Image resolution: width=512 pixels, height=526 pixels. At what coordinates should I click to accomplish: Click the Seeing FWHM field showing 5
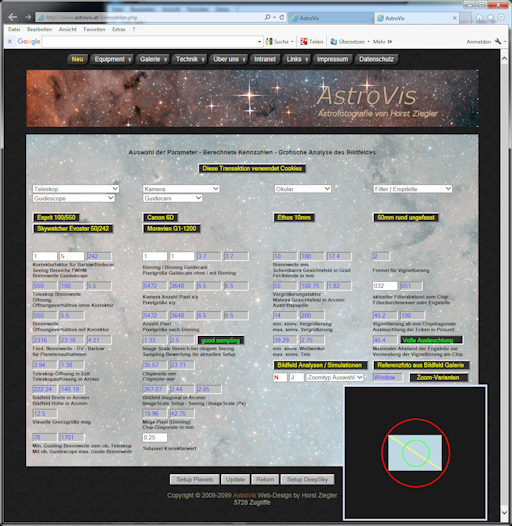pyautogui.click(x=72, y=256)
